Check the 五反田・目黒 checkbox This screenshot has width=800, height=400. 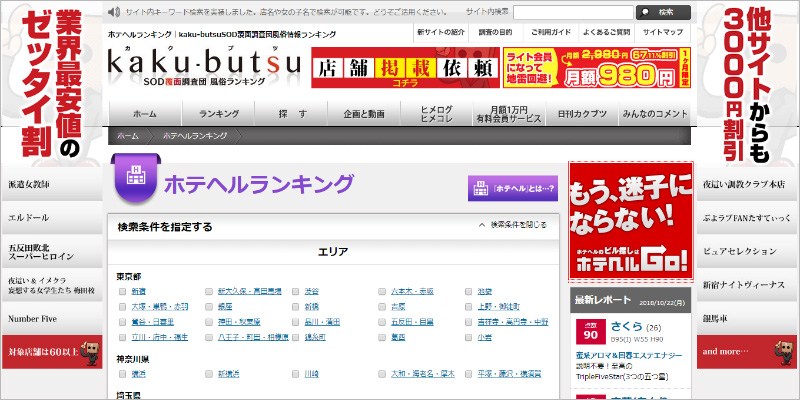tap(382, 322)
